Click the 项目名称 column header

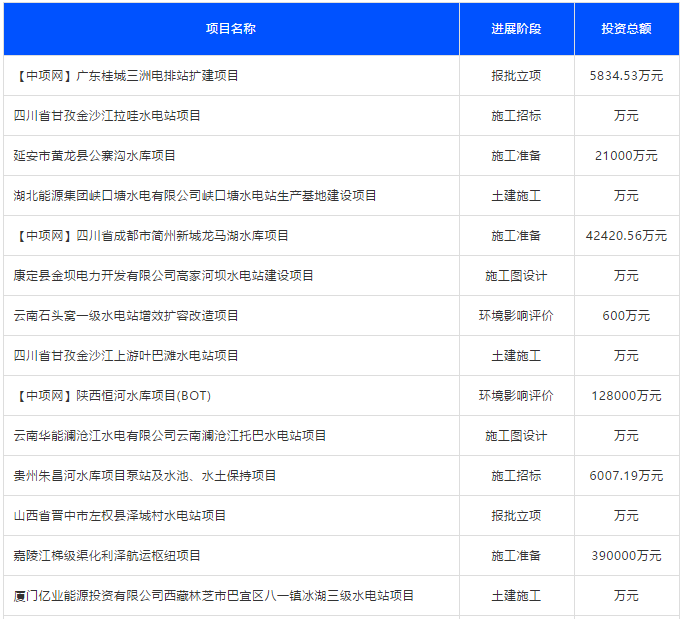click(x=231, y=29)
